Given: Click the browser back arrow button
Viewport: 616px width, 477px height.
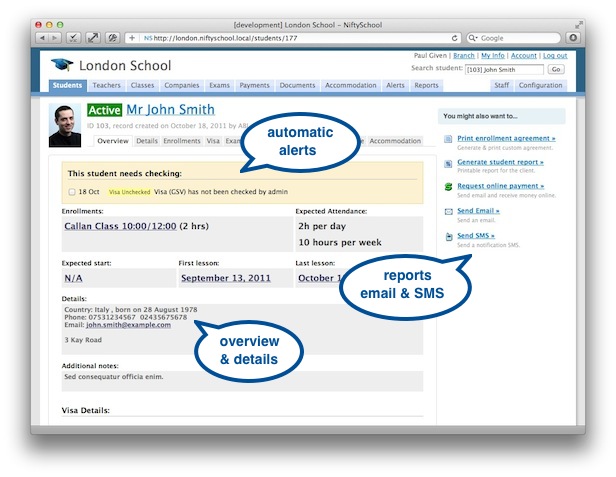Looking at the screenshot, I should (43, 38).
